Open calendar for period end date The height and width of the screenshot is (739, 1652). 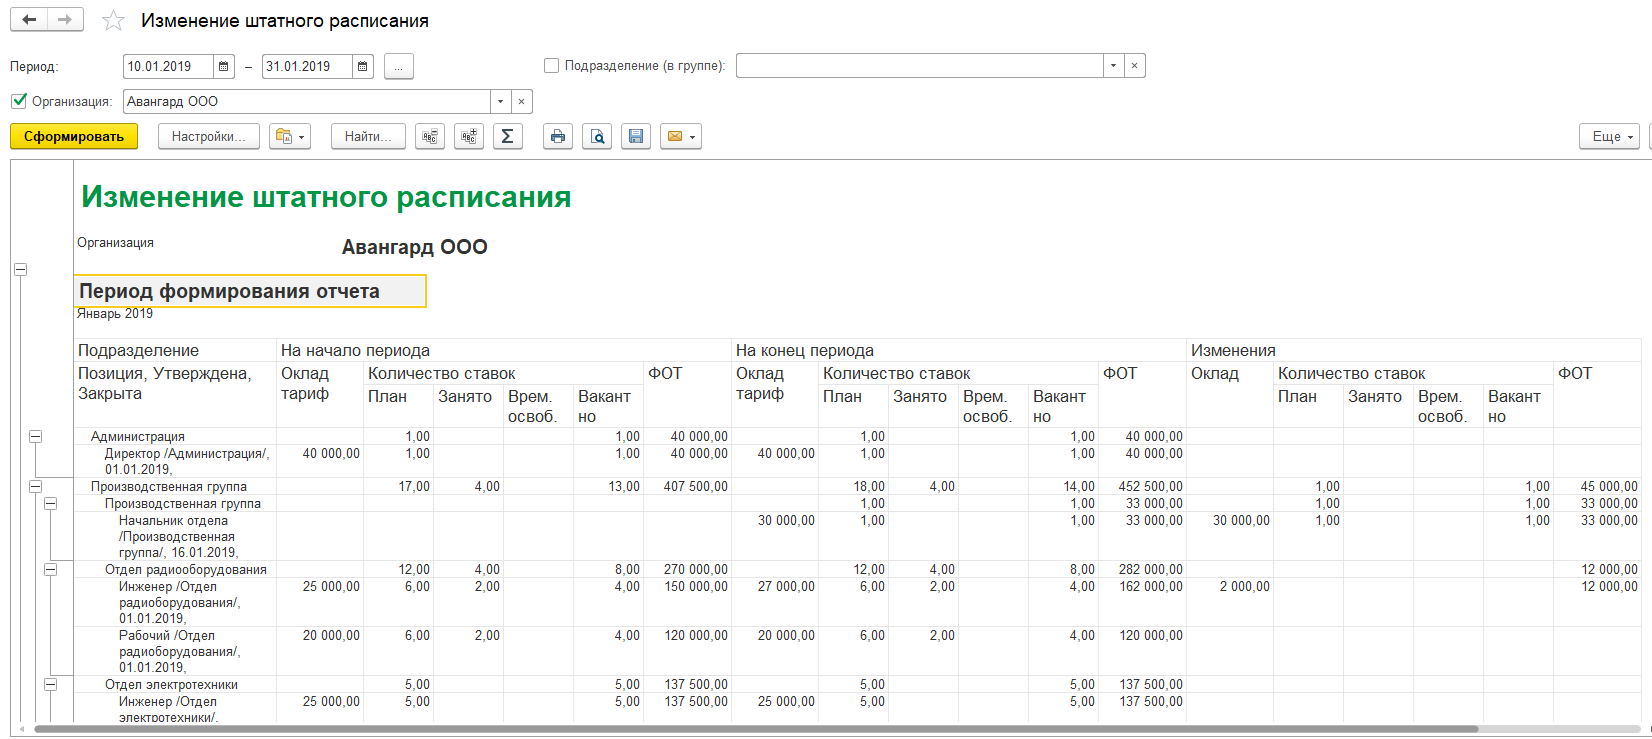[363, 67]
